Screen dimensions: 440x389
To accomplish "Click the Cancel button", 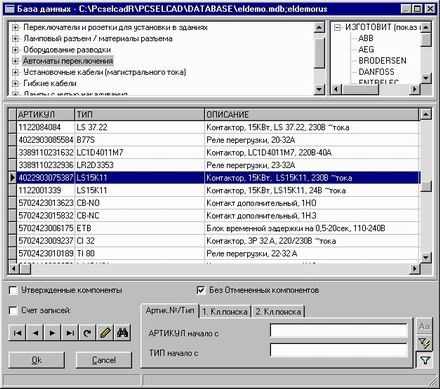I will click(104, 360).
